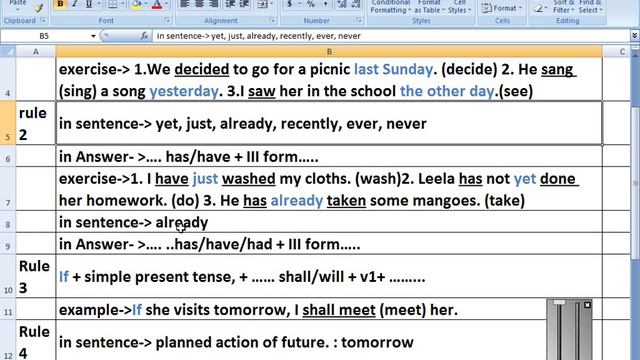
Task: Toggle Italic formatting button
Action: (75, 4)
